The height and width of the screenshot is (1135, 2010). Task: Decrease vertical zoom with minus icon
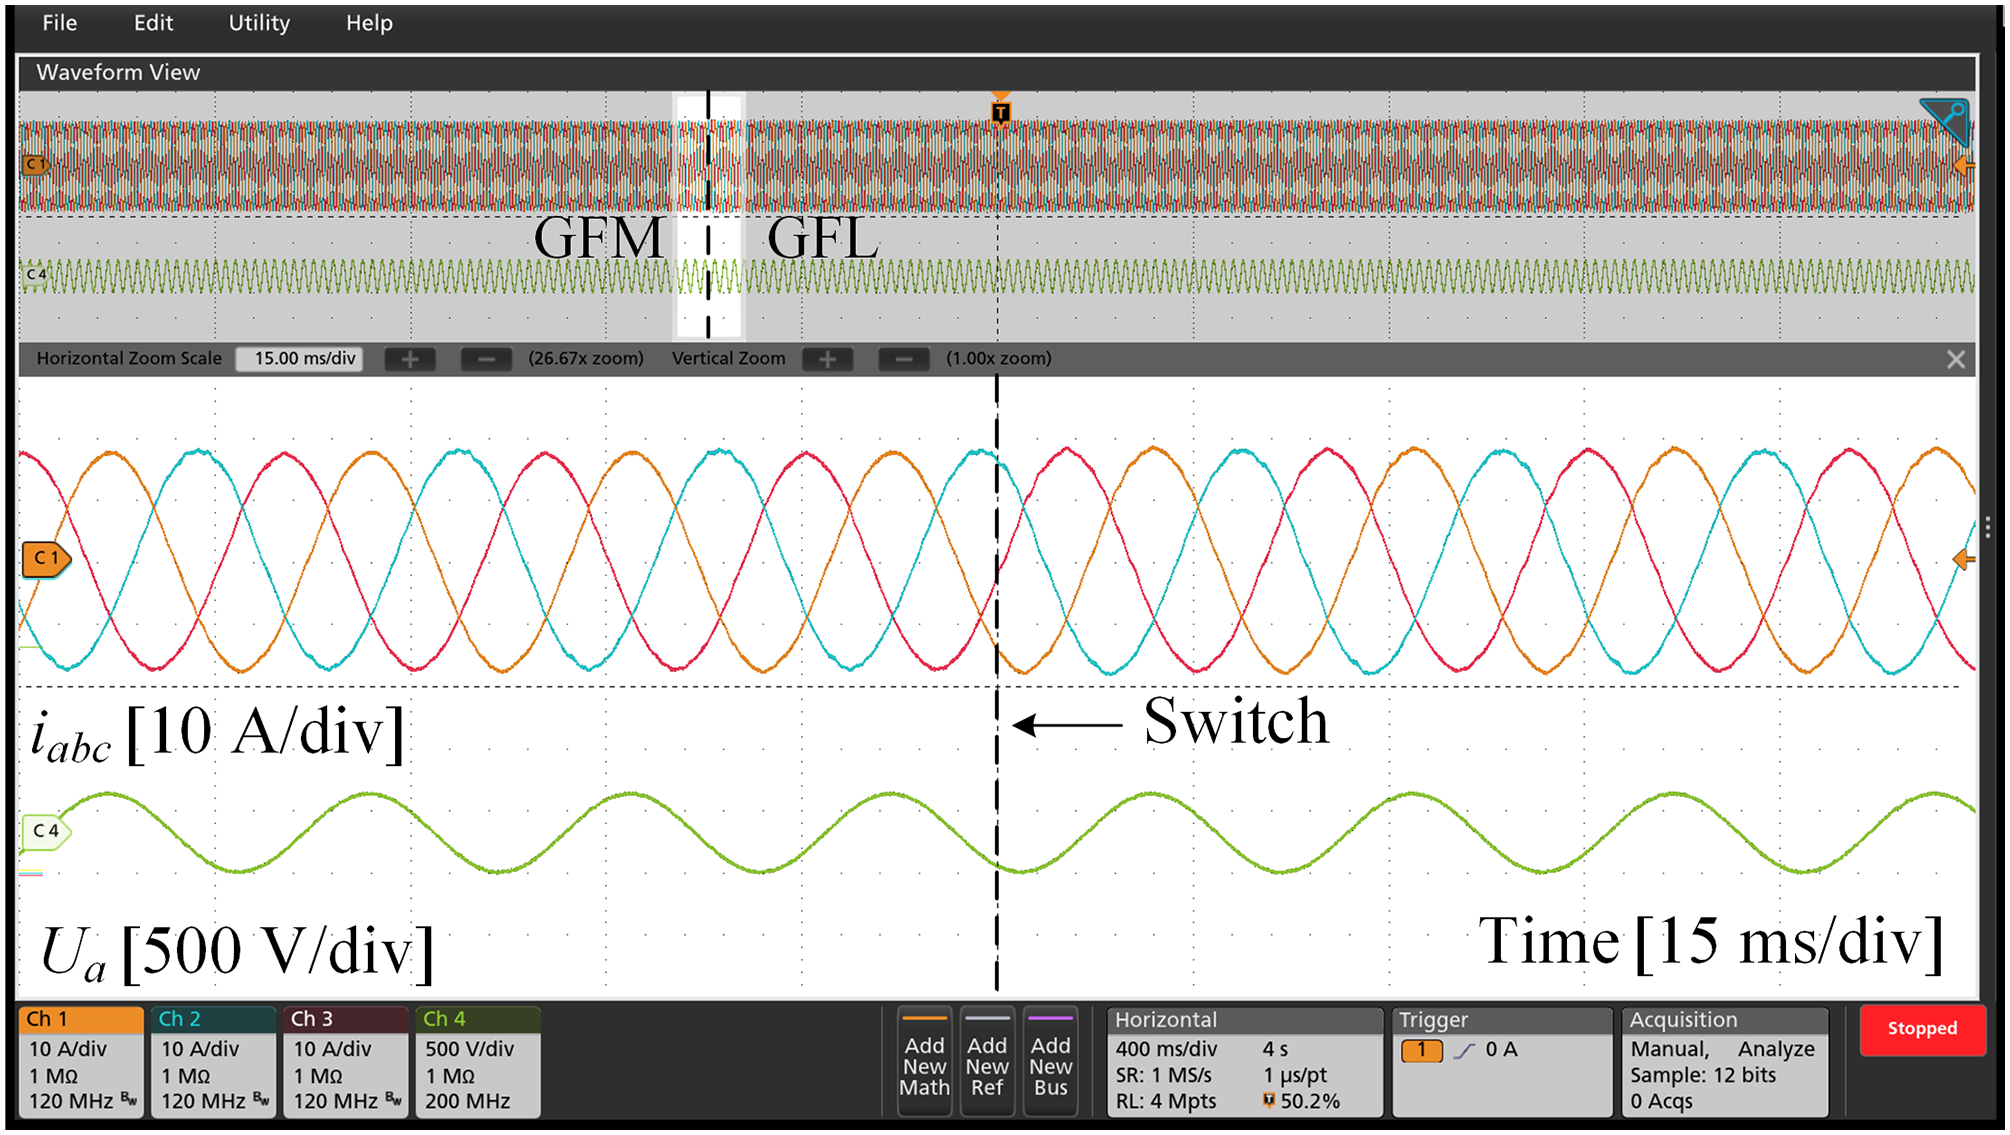point(904,359)
